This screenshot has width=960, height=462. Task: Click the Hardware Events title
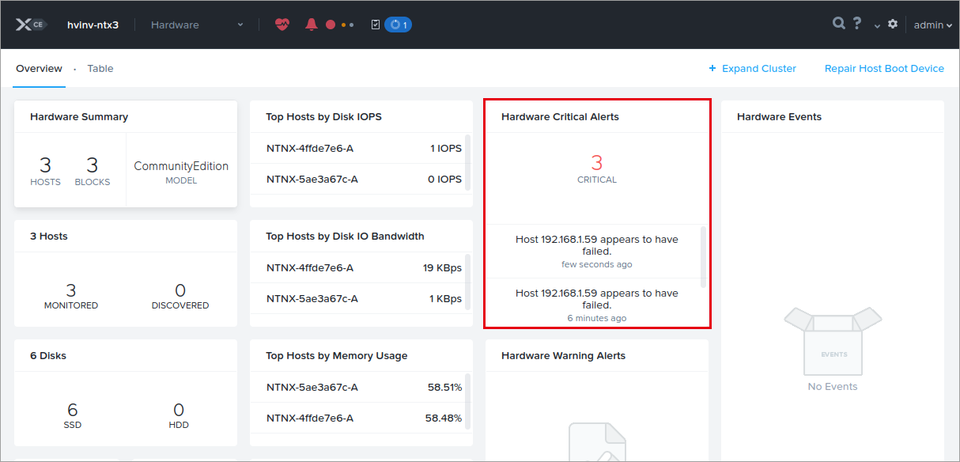click(x=779, y=117)
